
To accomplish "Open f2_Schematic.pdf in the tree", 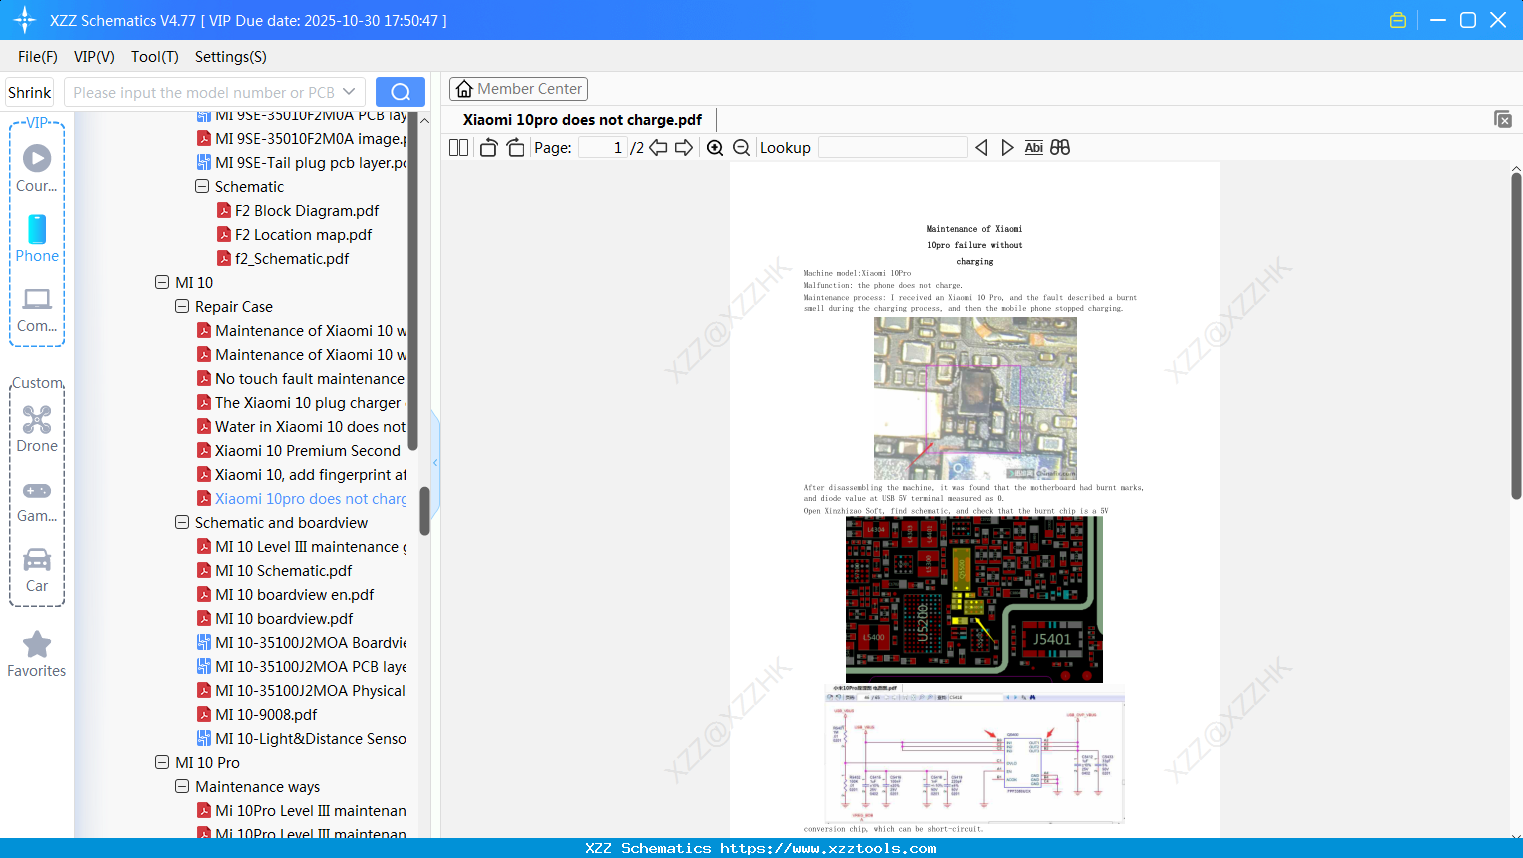I will pyautogui.click(x=283, y=259).
